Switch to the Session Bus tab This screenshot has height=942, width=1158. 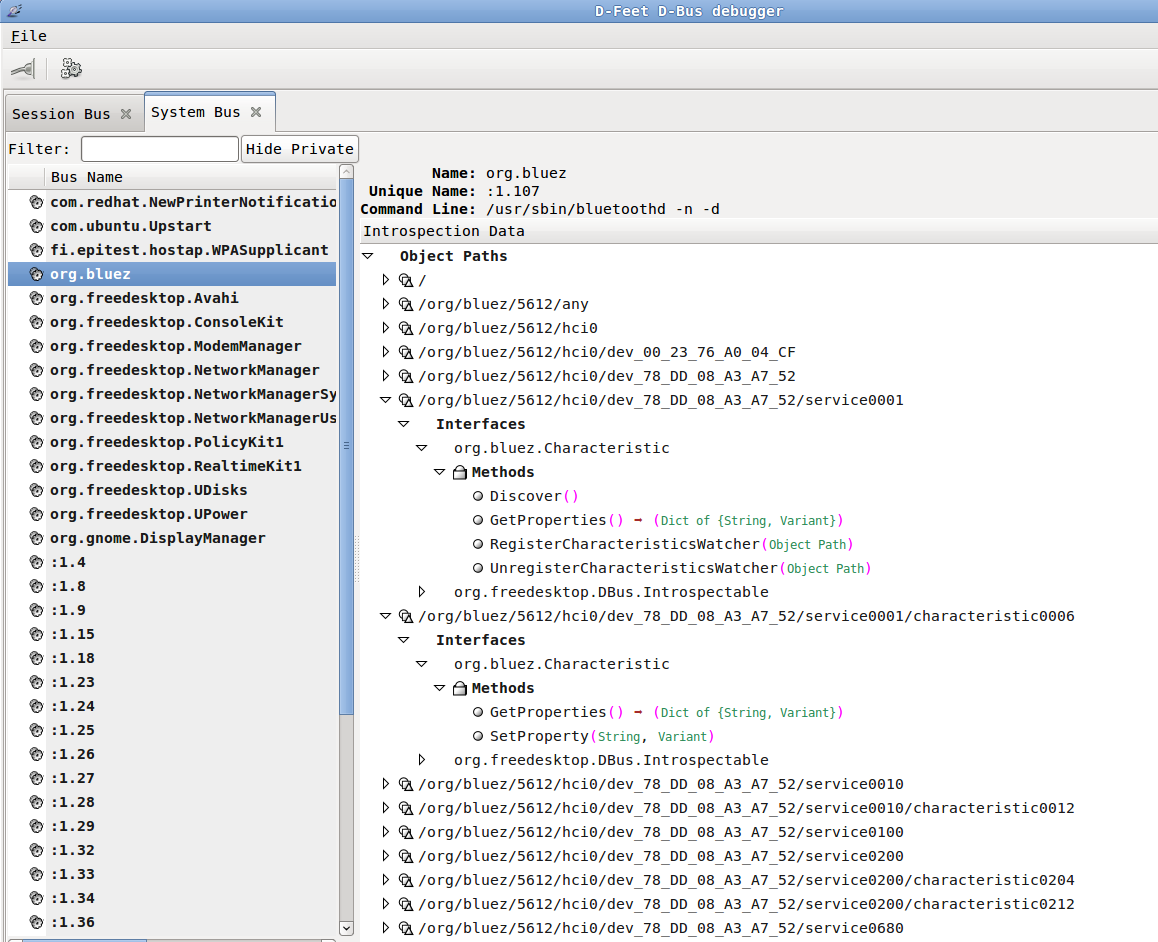[x=61, y=114]
